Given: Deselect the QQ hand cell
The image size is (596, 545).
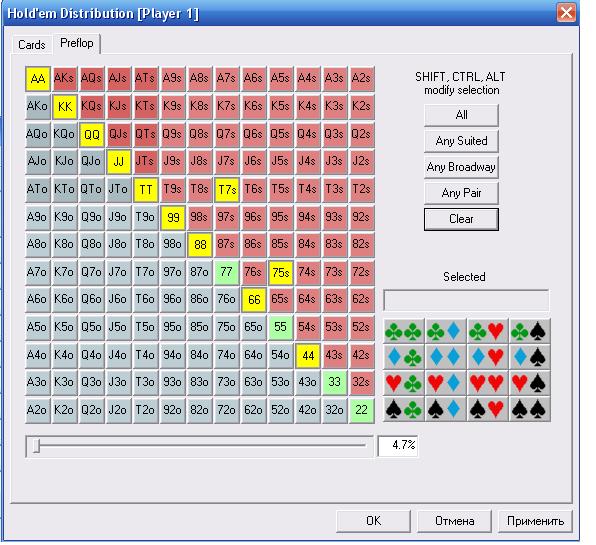Looking at the screenshot, I should click(92, 134).
